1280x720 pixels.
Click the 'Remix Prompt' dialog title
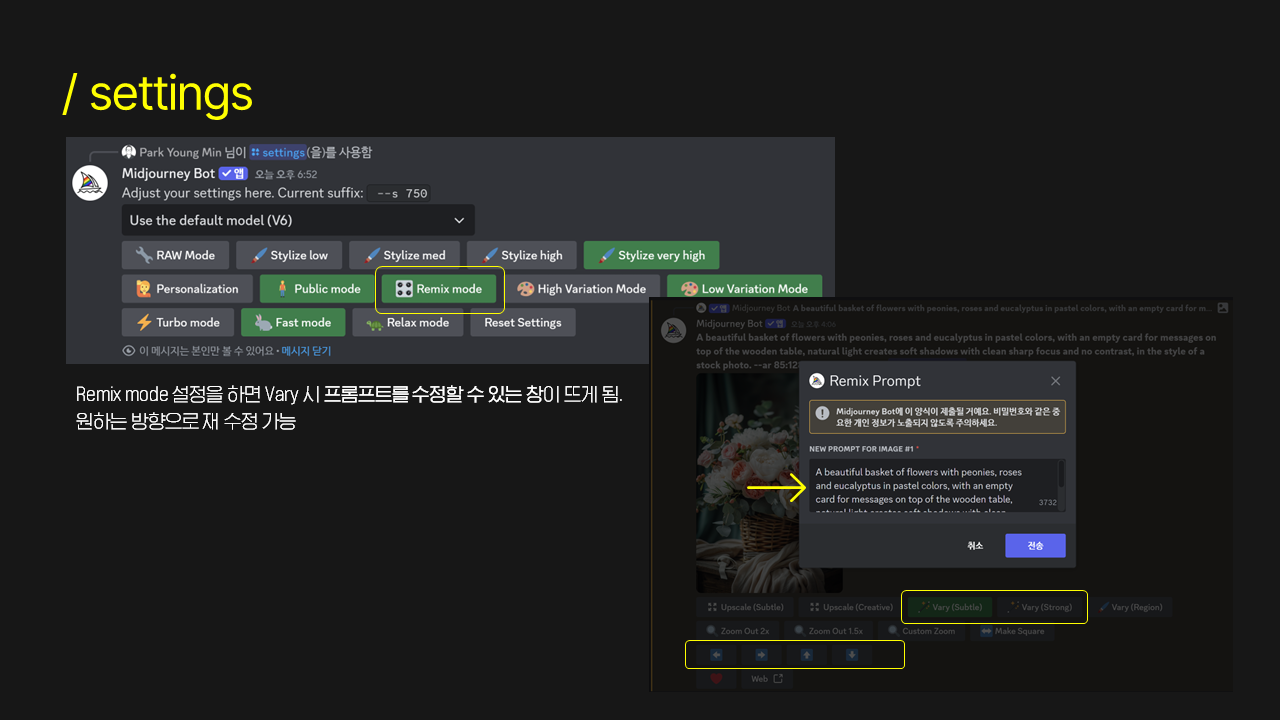[874, 381]
